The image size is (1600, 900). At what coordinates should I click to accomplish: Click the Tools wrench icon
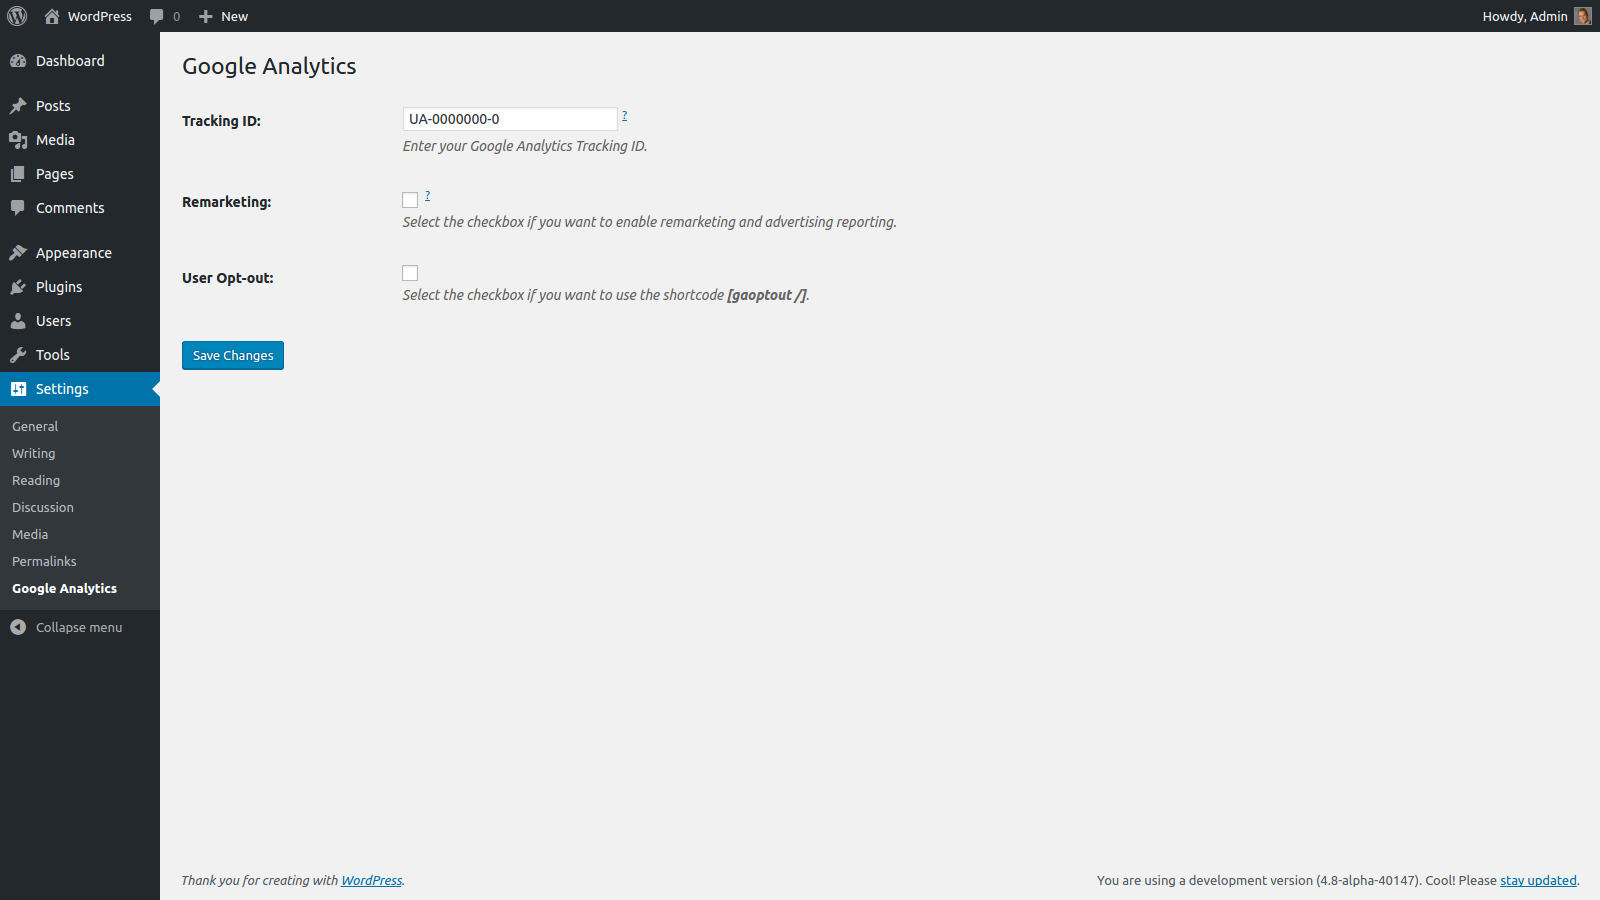click(18, 355)
